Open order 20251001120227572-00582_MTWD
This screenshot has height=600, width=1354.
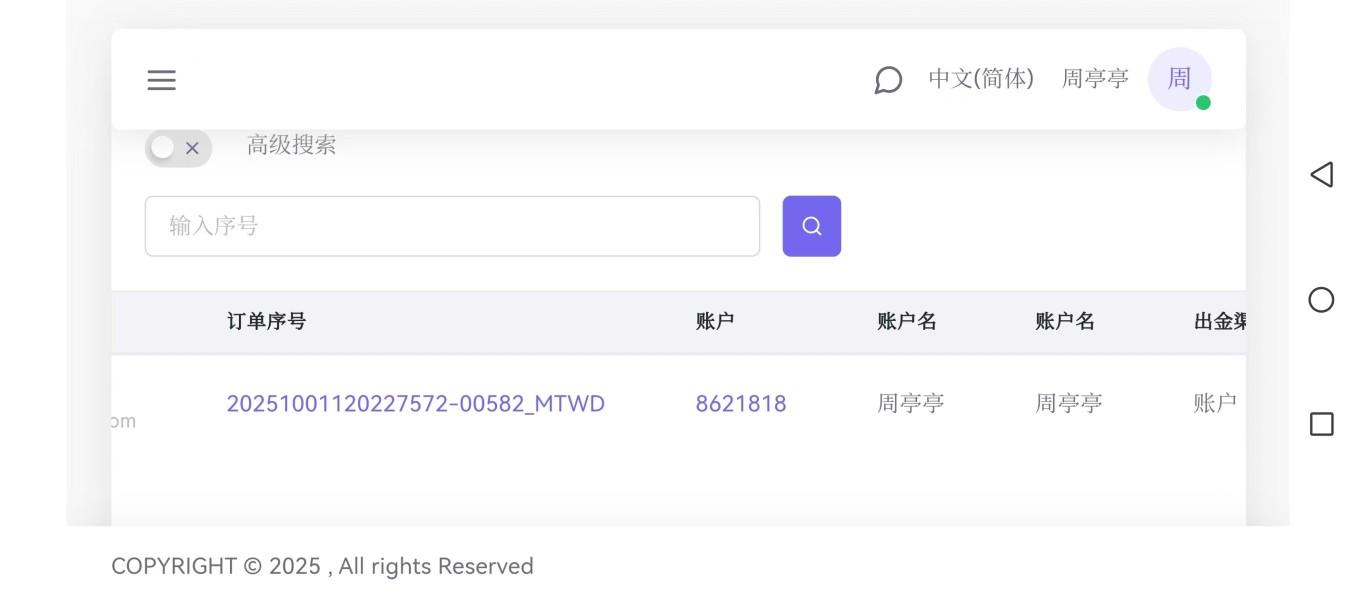415,404
